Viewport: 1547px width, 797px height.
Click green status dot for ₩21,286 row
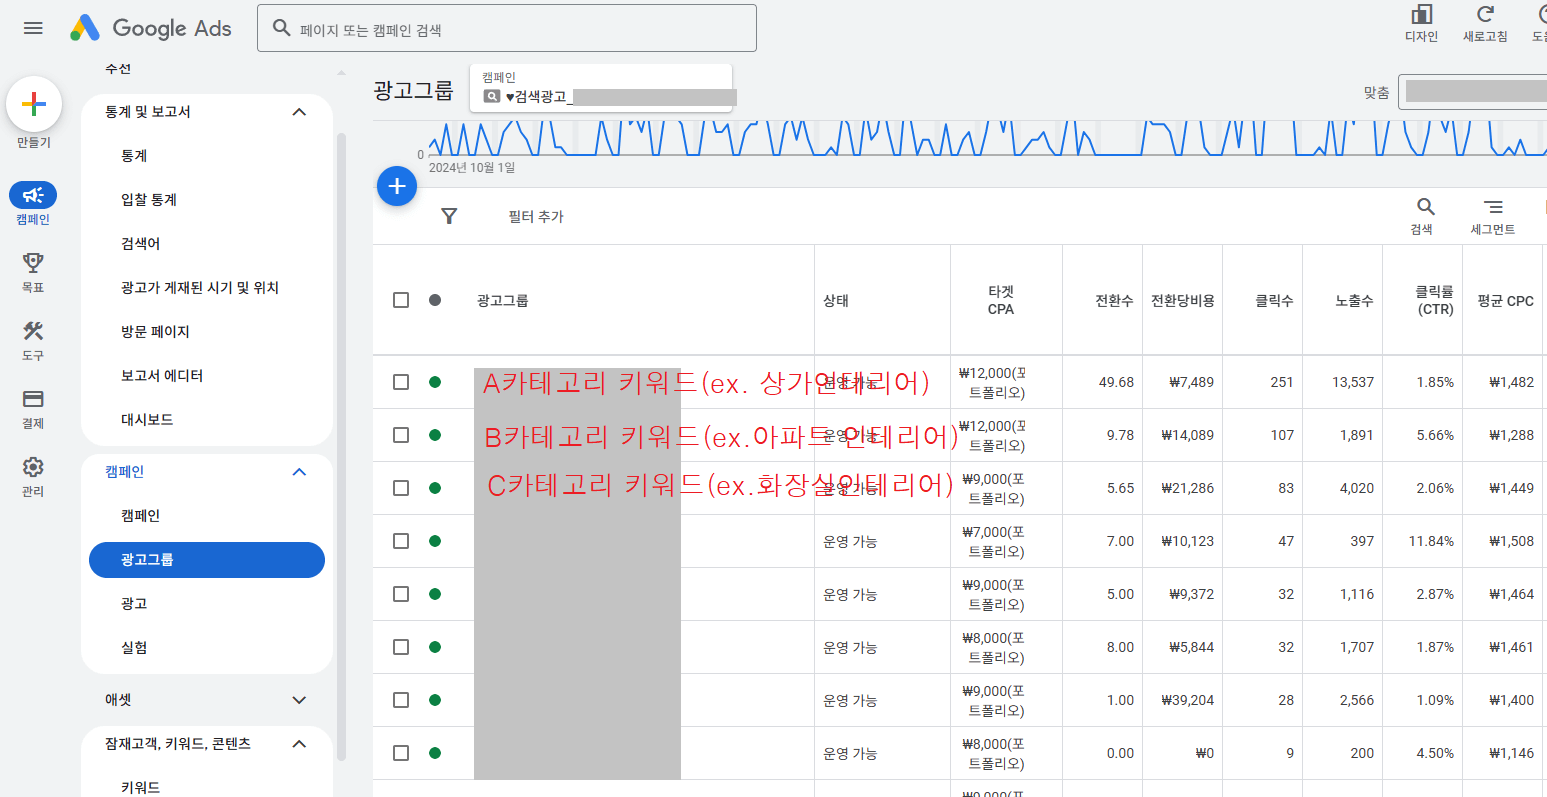[435, 488]
